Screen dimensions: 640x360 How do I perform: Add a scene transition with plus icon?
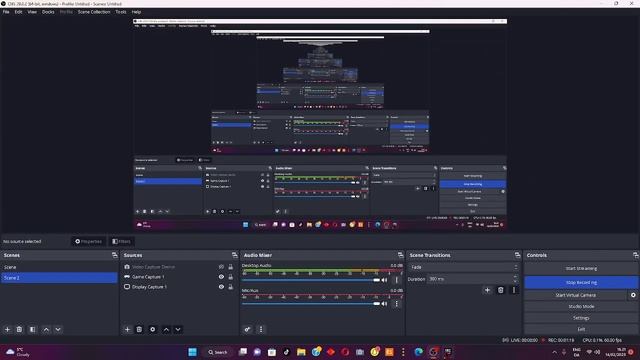coord(487,290)
